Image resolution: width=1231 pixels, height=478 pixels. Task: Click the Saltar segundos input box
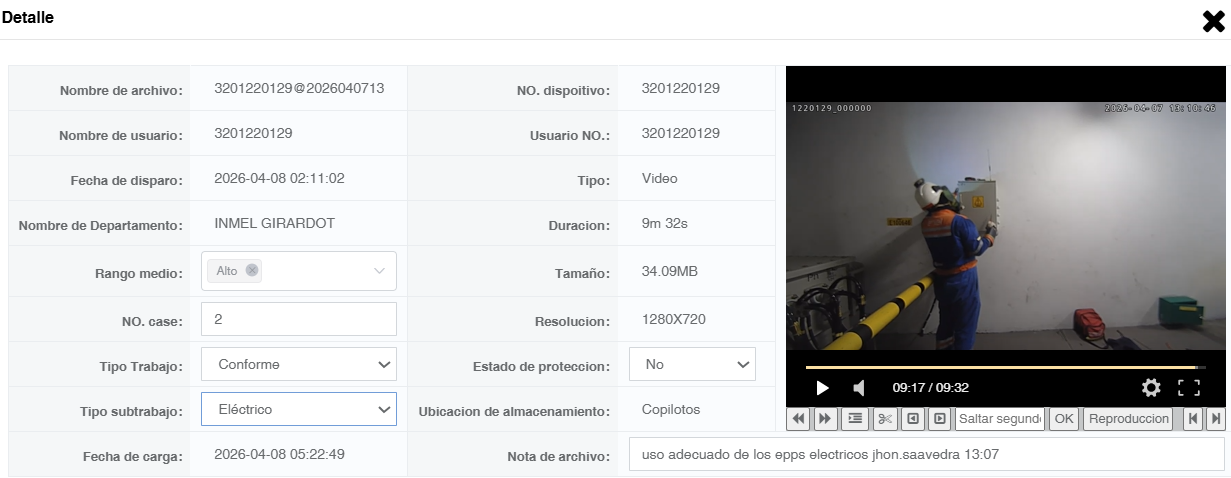click(x=1000, y=419)
